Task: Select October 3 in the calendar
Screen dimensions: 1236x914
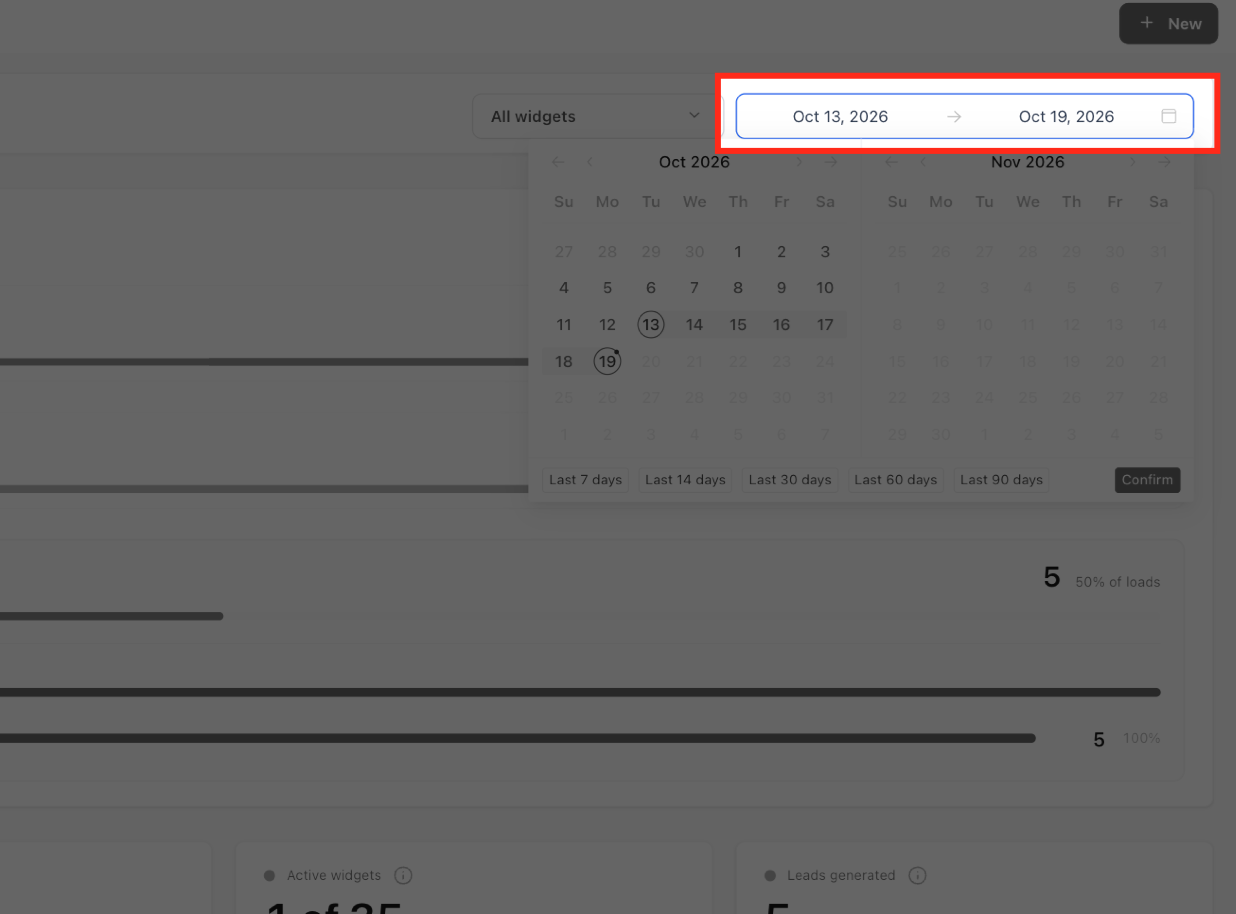Action: click(825, 252)
